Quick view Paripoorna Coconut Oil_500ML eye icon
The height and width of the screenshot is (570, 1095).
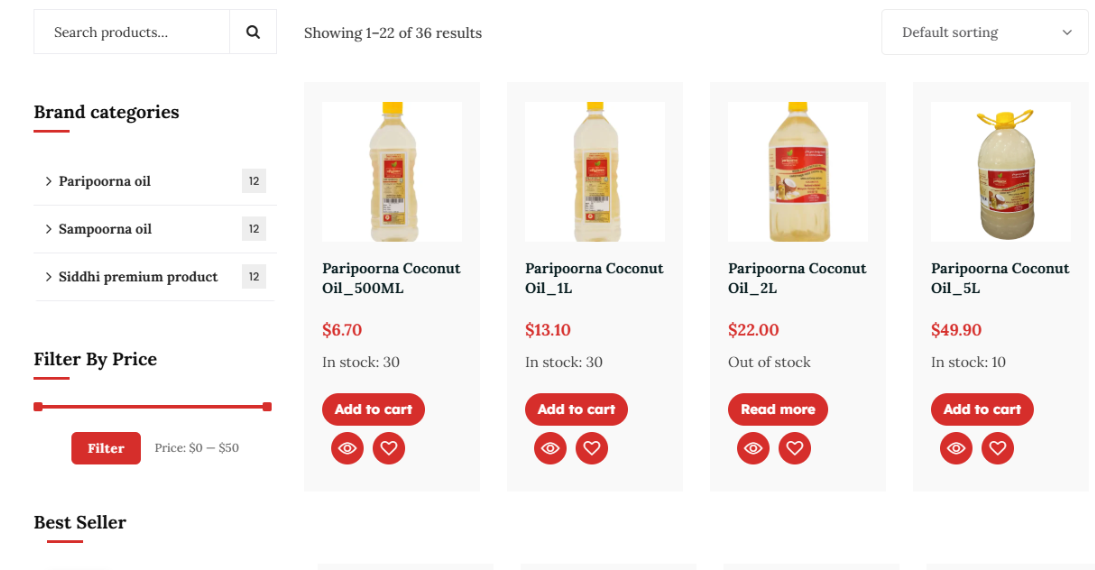point(347,448)
